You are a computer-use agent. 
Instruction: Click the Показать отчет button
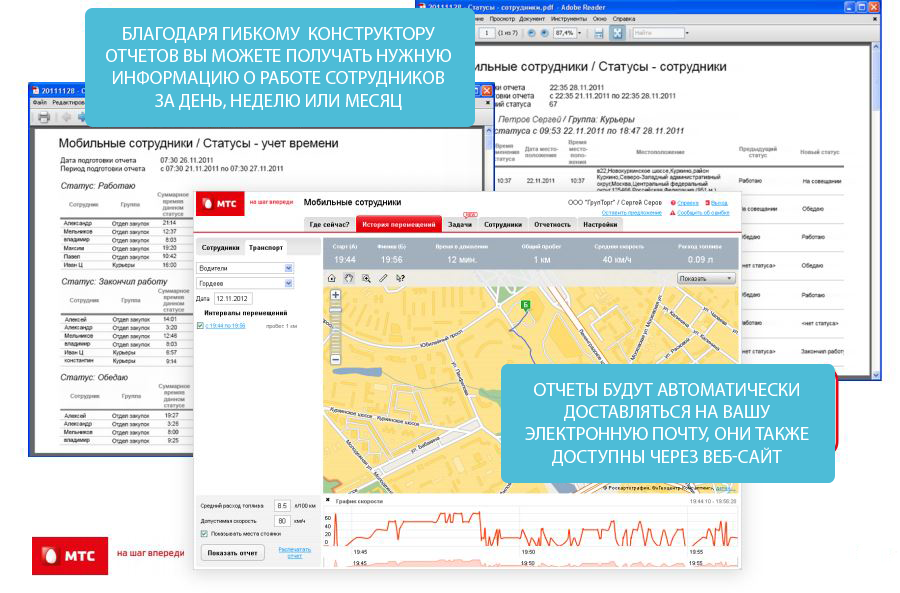click(x=232, y=553)
